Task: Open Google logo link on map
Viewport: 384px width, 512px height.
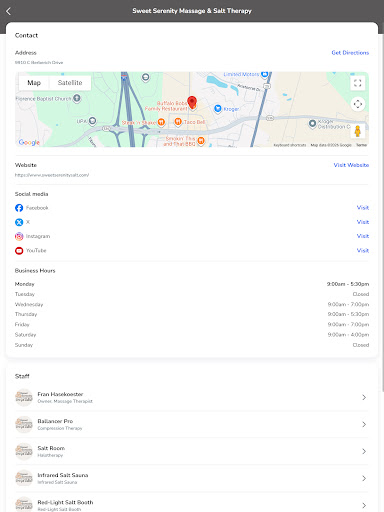Action: (29, 142)
